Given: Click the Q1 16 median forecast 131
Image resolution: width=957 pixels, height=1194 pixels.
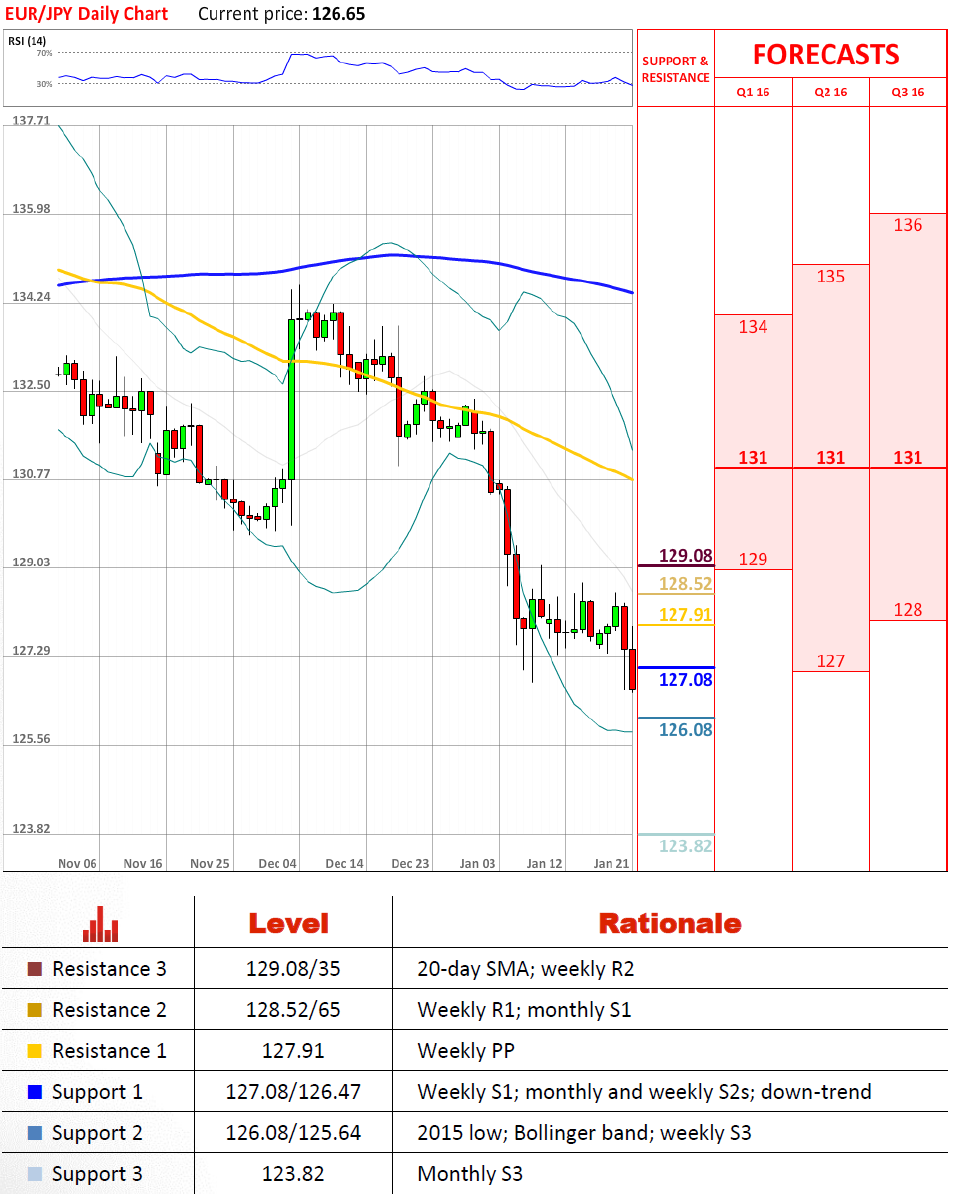Looking at the screenshot, I should 753,458.
